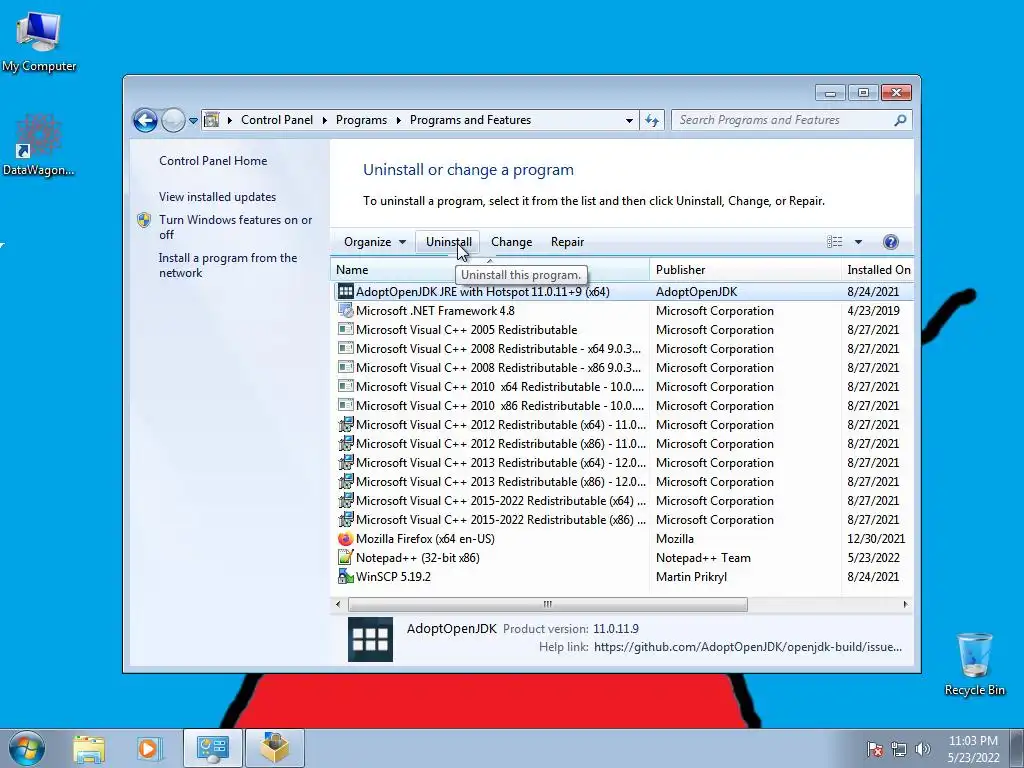Image resolution: width=1024 pixels, height=768 pixels.
Task: Click the Refresh button beside address bar
Action: click(652, 120)
